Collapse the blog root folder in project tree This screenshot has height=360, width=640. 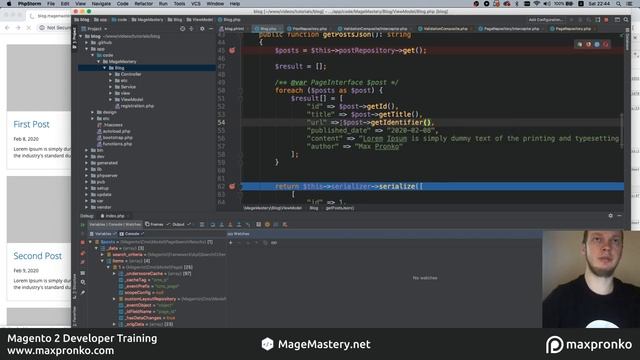coord(81,36)
